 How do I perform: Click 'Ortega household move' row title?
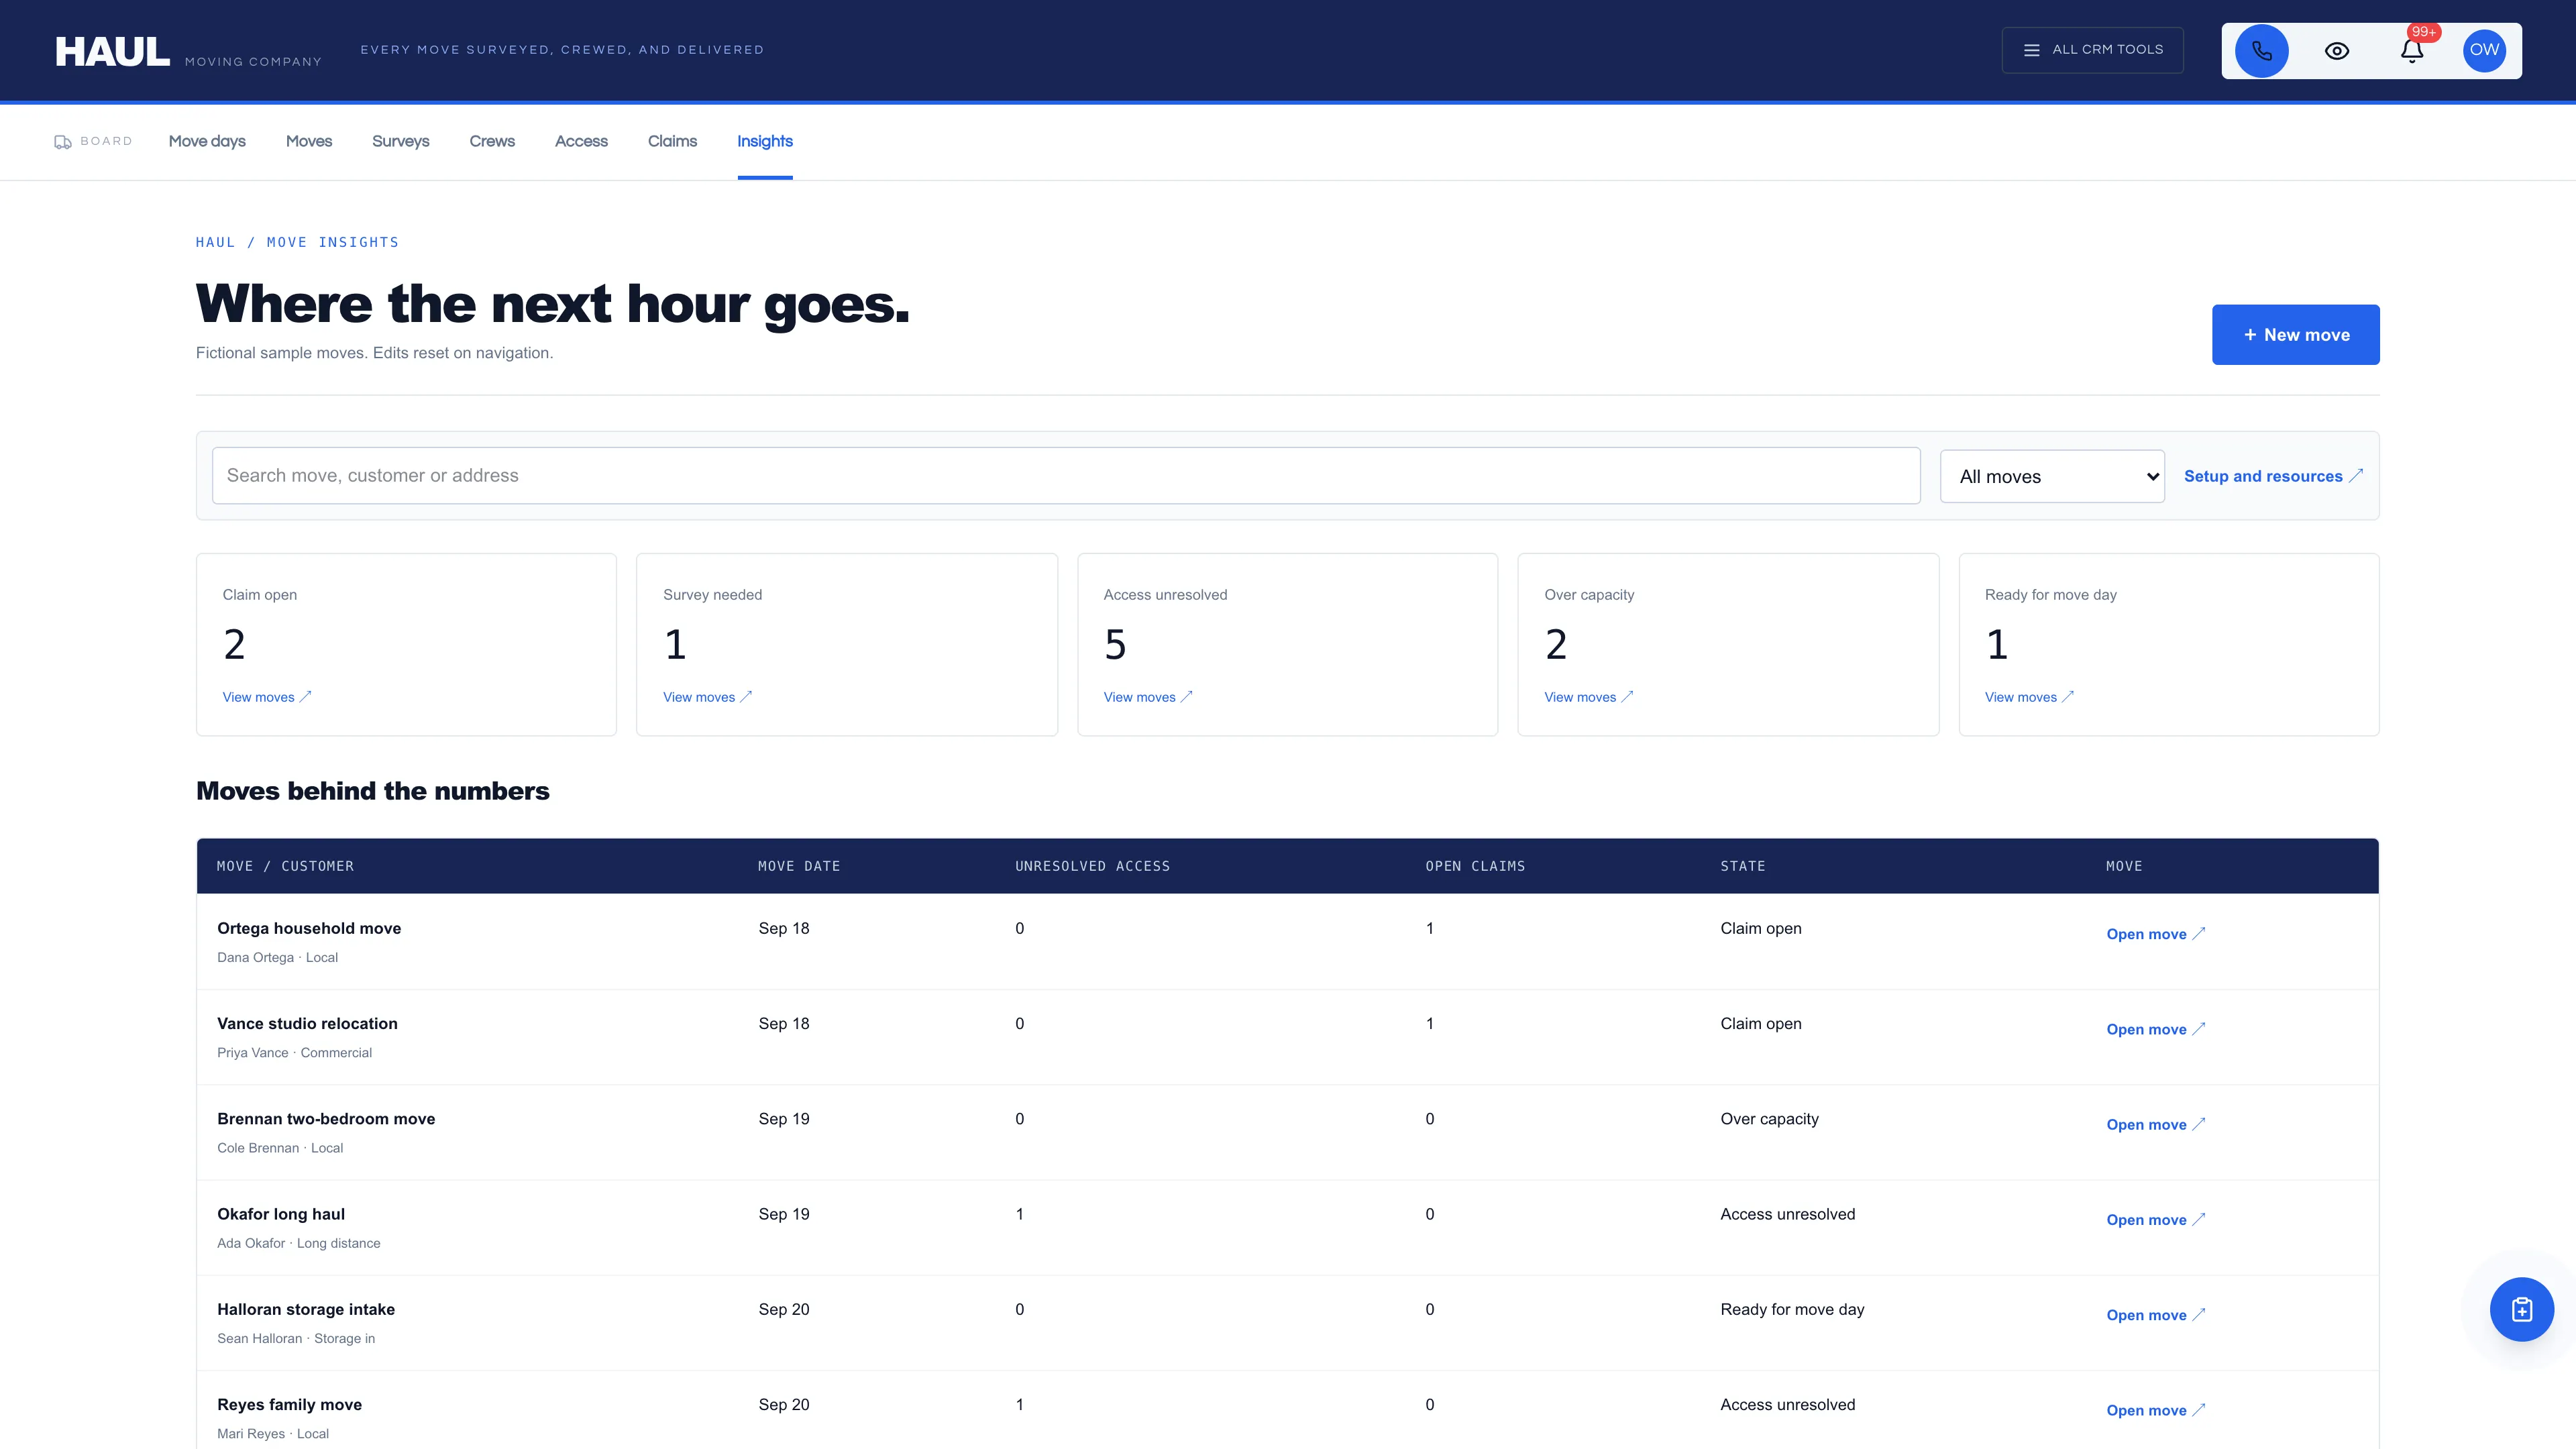309,929
